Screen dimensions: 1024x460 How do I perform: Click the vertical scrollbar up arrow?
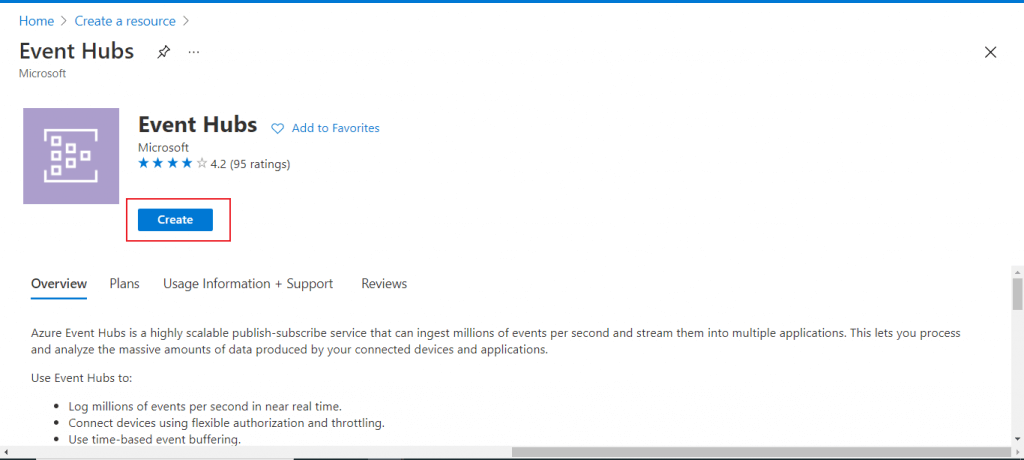point(1016,272)
